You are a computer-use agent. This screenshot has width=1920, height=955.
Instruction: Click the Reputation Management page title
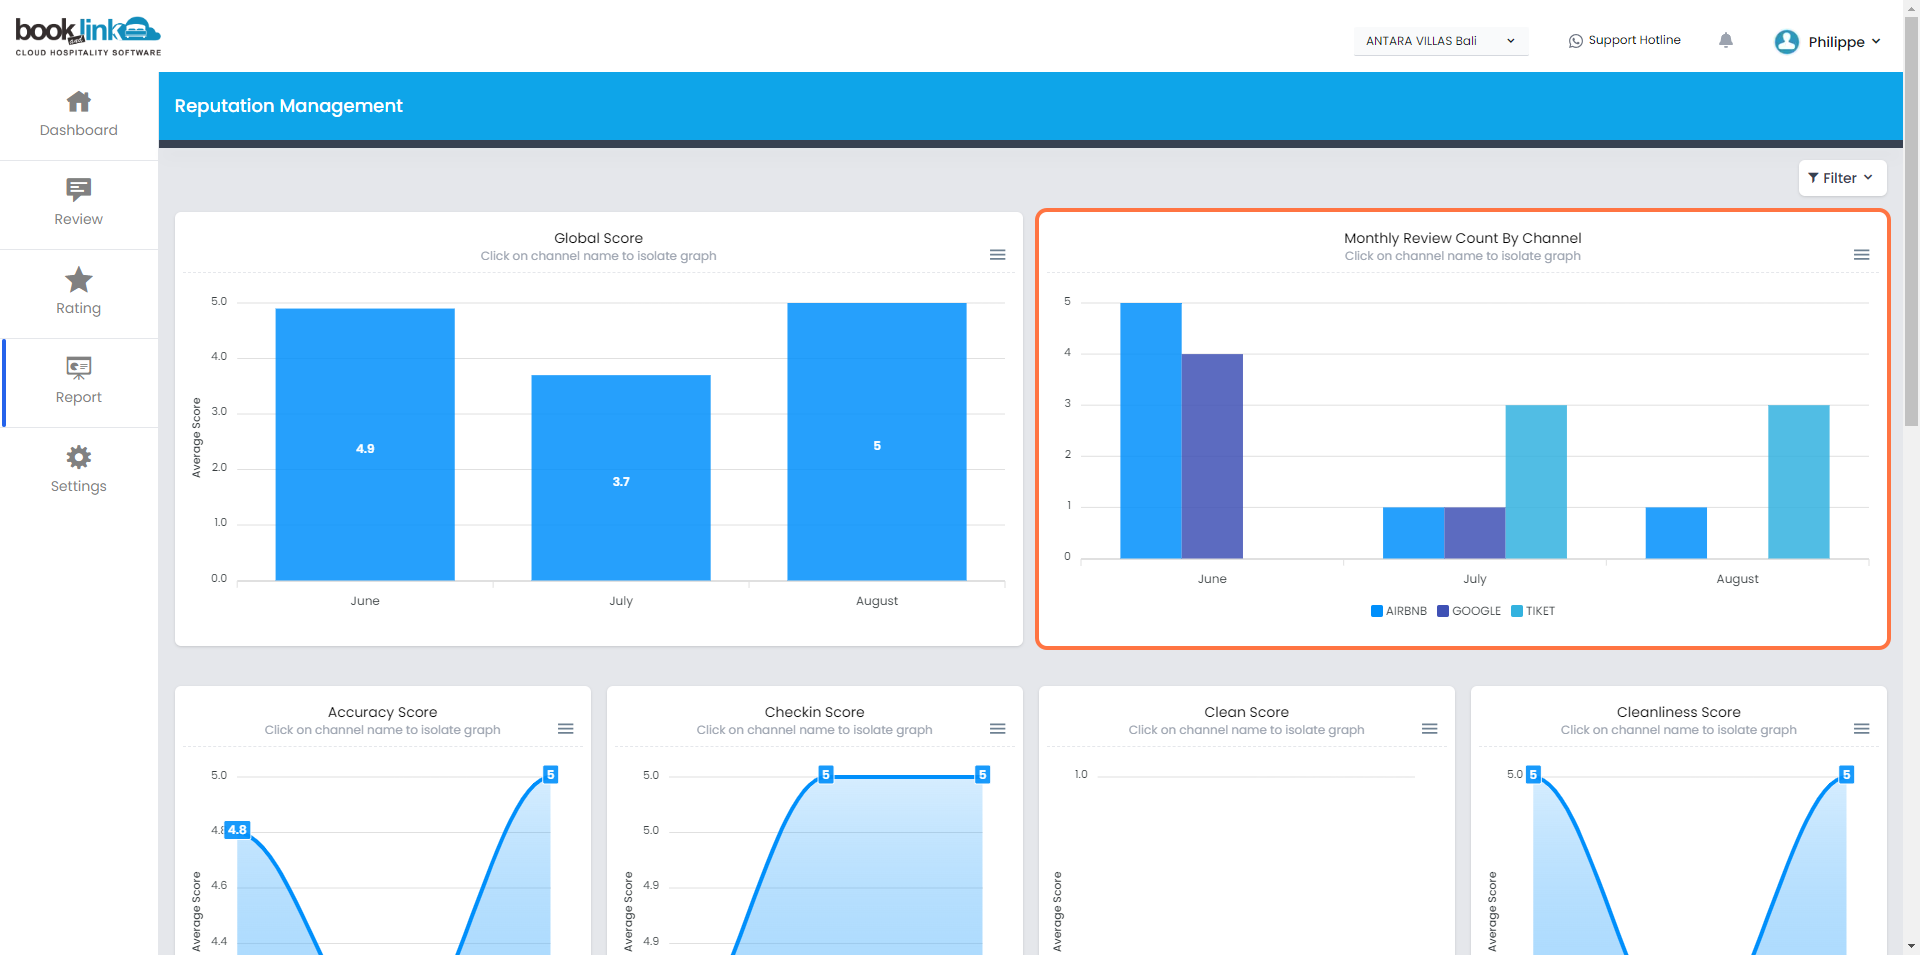(289, 106)
